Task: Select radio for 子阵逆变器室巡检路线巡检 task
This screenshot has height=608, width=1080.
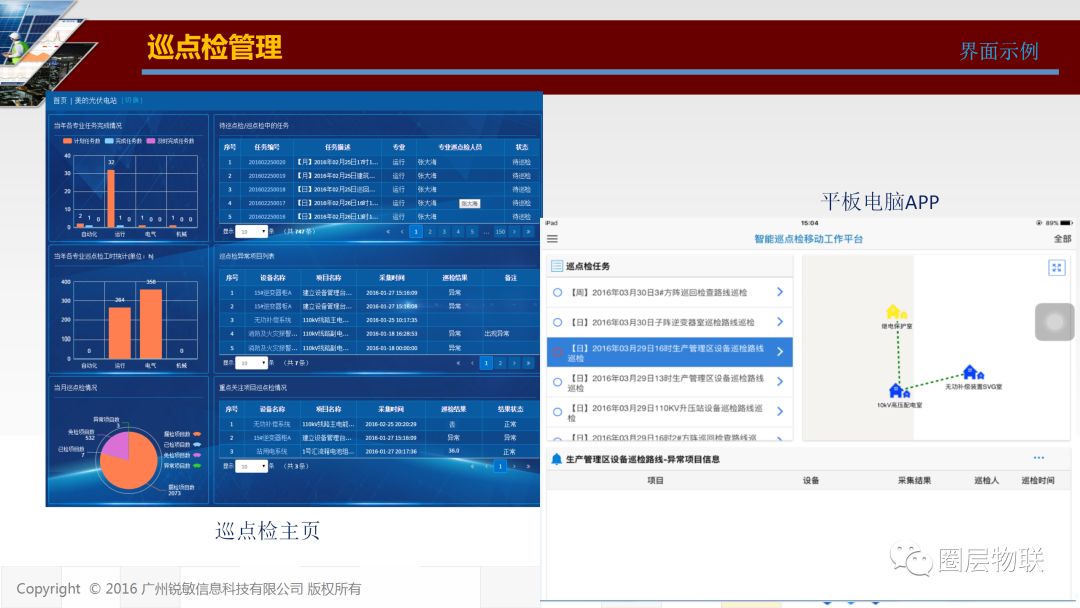Action: (x=557, y=322)
